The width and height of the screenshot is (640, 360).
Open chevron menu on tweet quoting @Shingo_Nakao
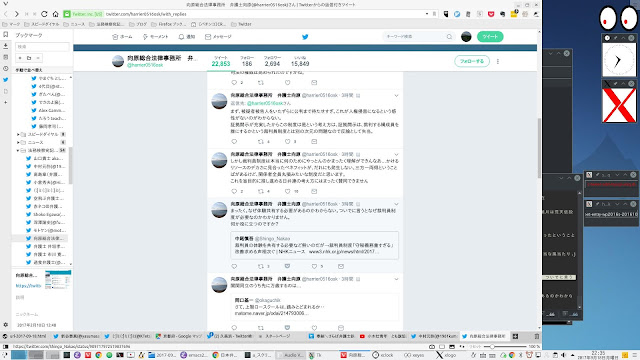pos(396,204)
